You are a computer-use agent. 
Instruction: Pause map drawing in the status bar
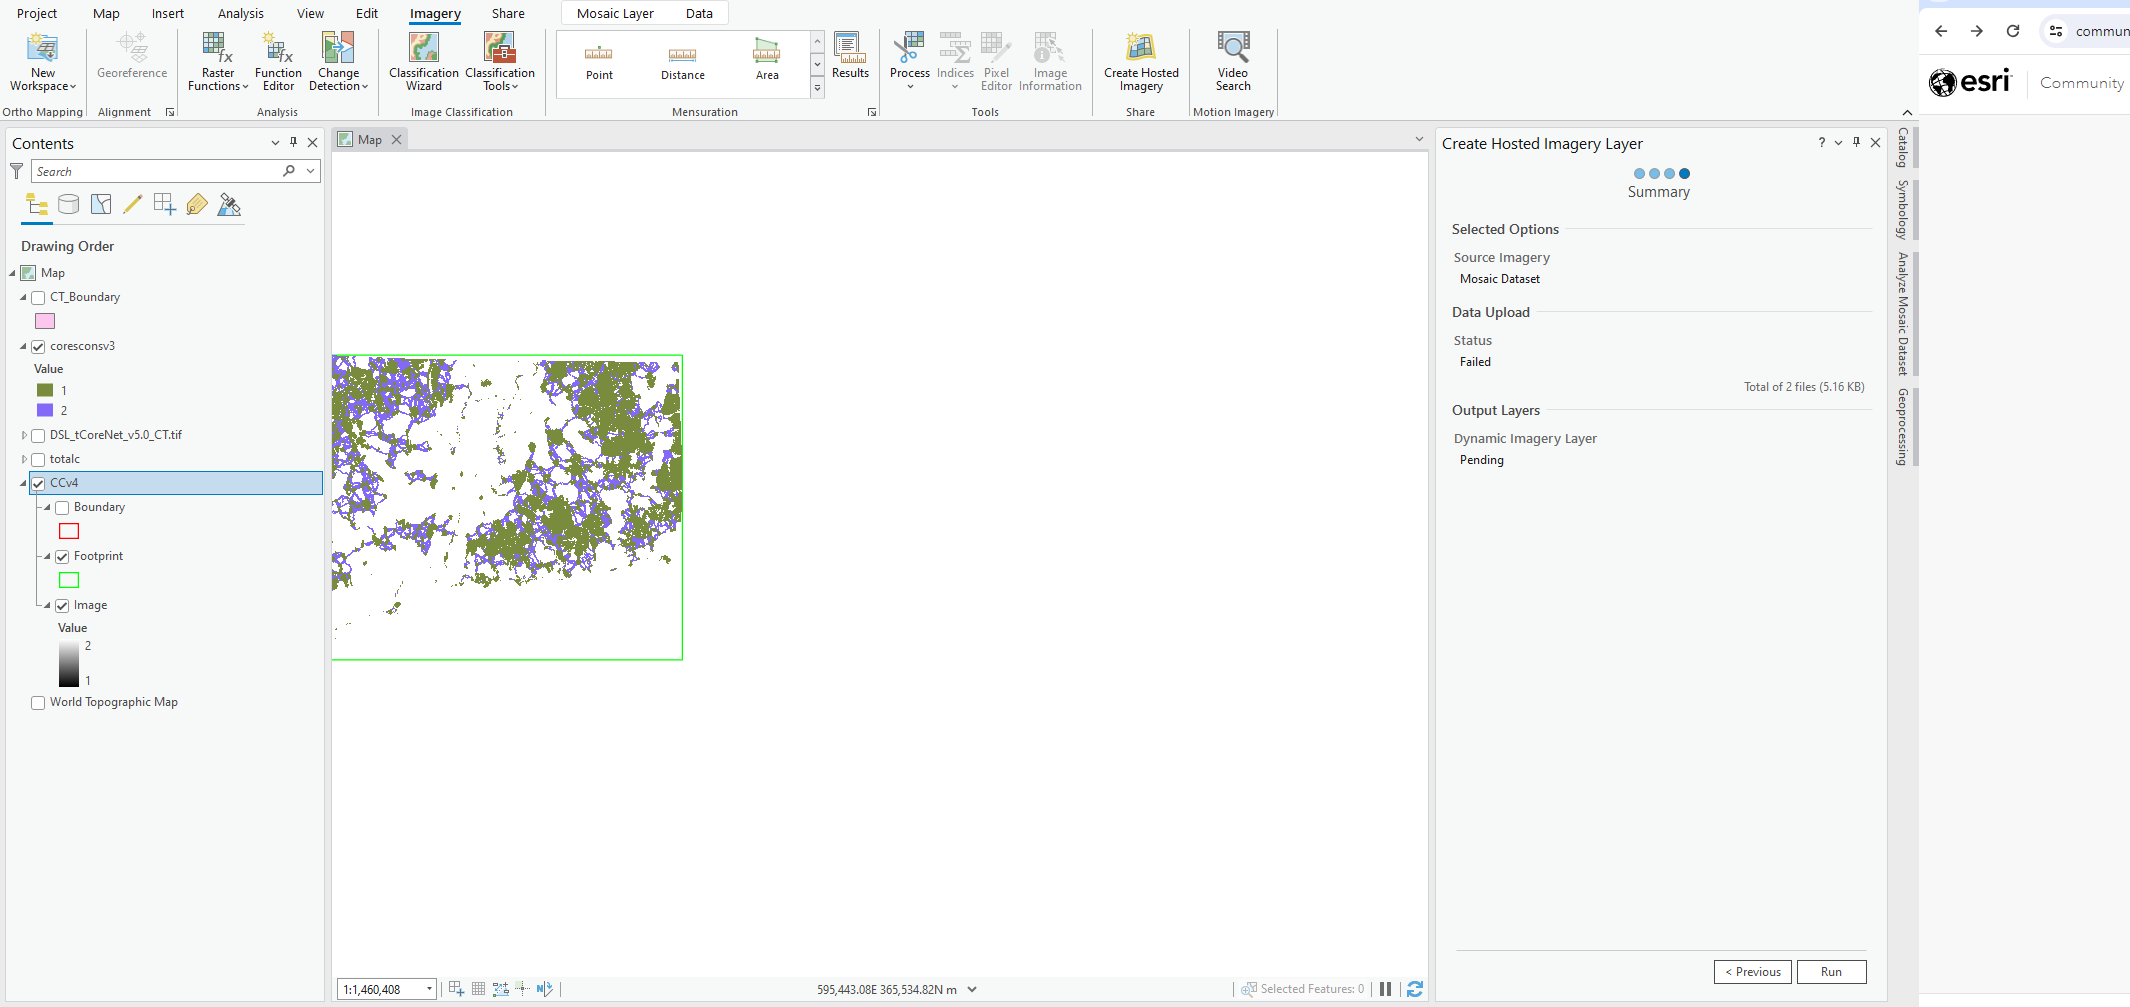tap(1385, 989)
